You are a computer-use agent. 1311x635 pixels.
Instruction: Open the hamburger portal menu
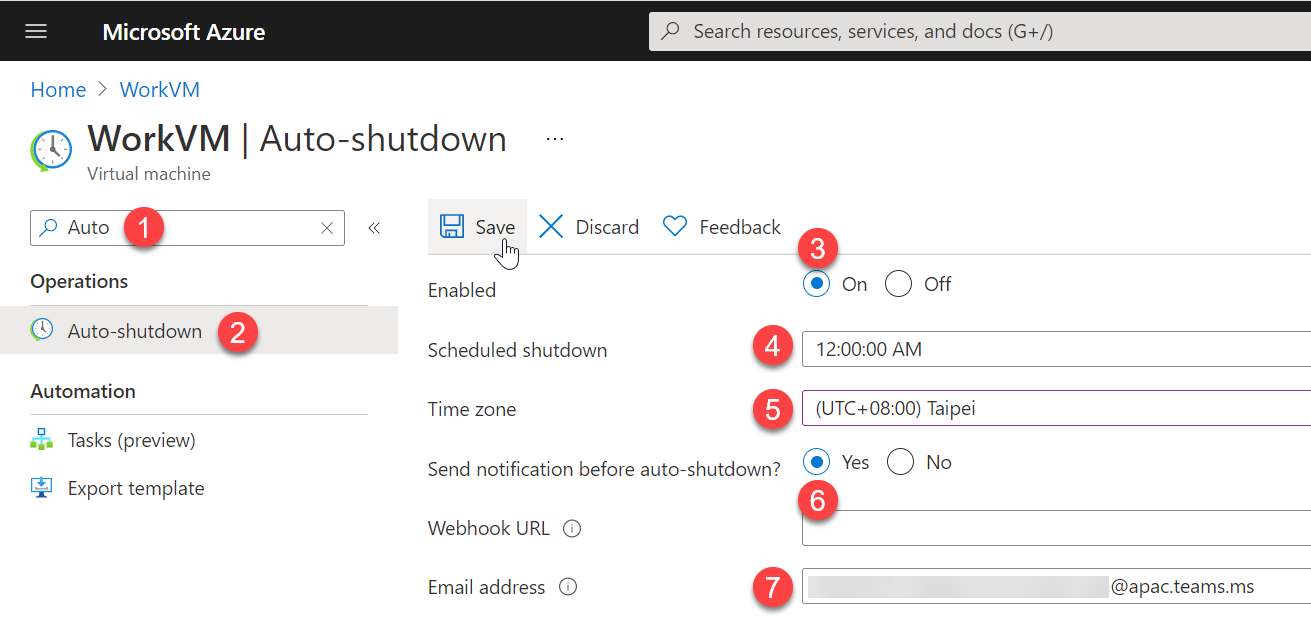pyautogui.click(x=36, y=31)
